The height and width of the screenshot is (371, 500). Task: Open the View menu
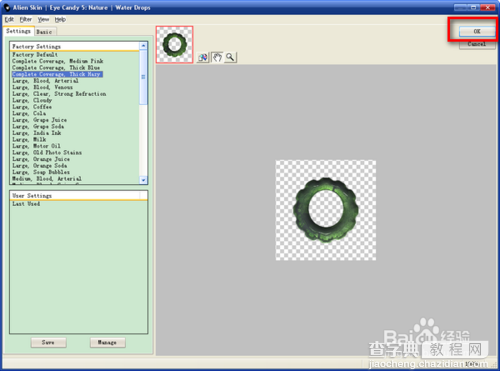click(x=43, y=19)
